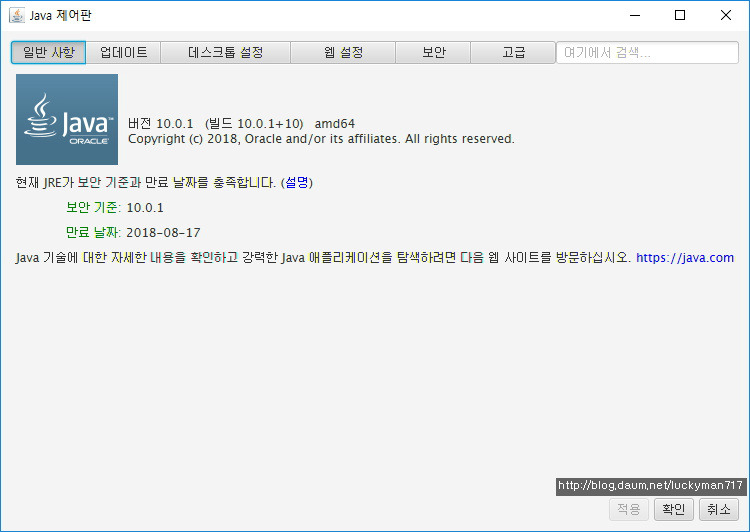Click the amd64 architecture text

pos(335,124)
